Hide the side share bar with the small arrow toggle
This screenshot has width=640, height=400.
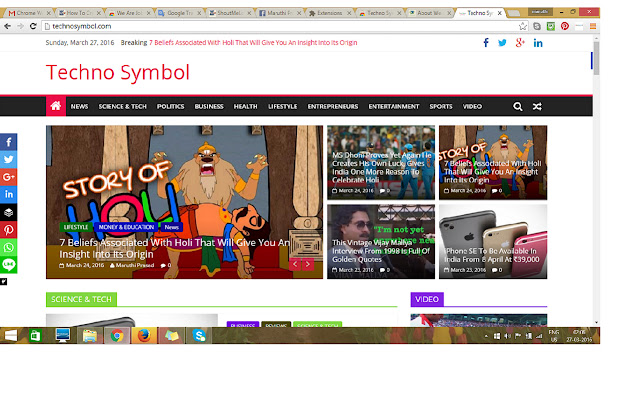tap(4, 282)
